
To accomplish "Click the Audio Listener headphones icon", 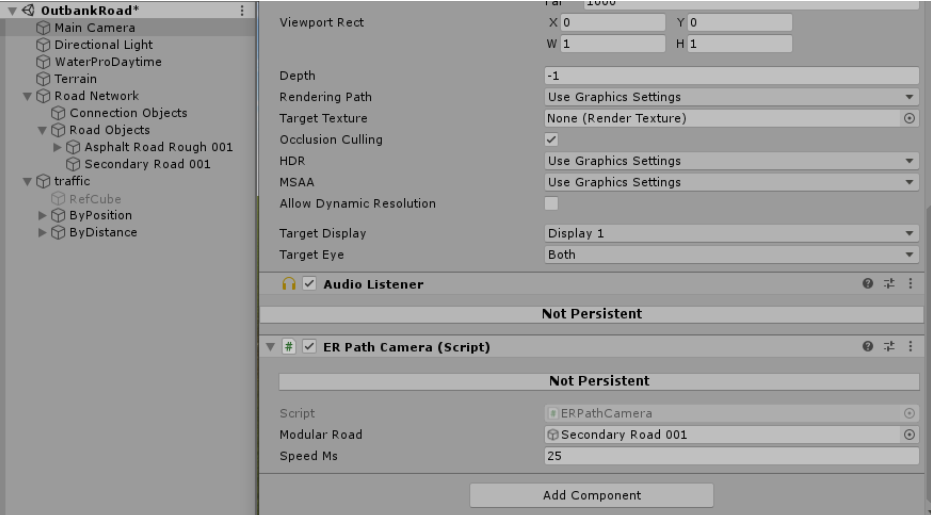I will pyautogui.click(x=280, y=285).
